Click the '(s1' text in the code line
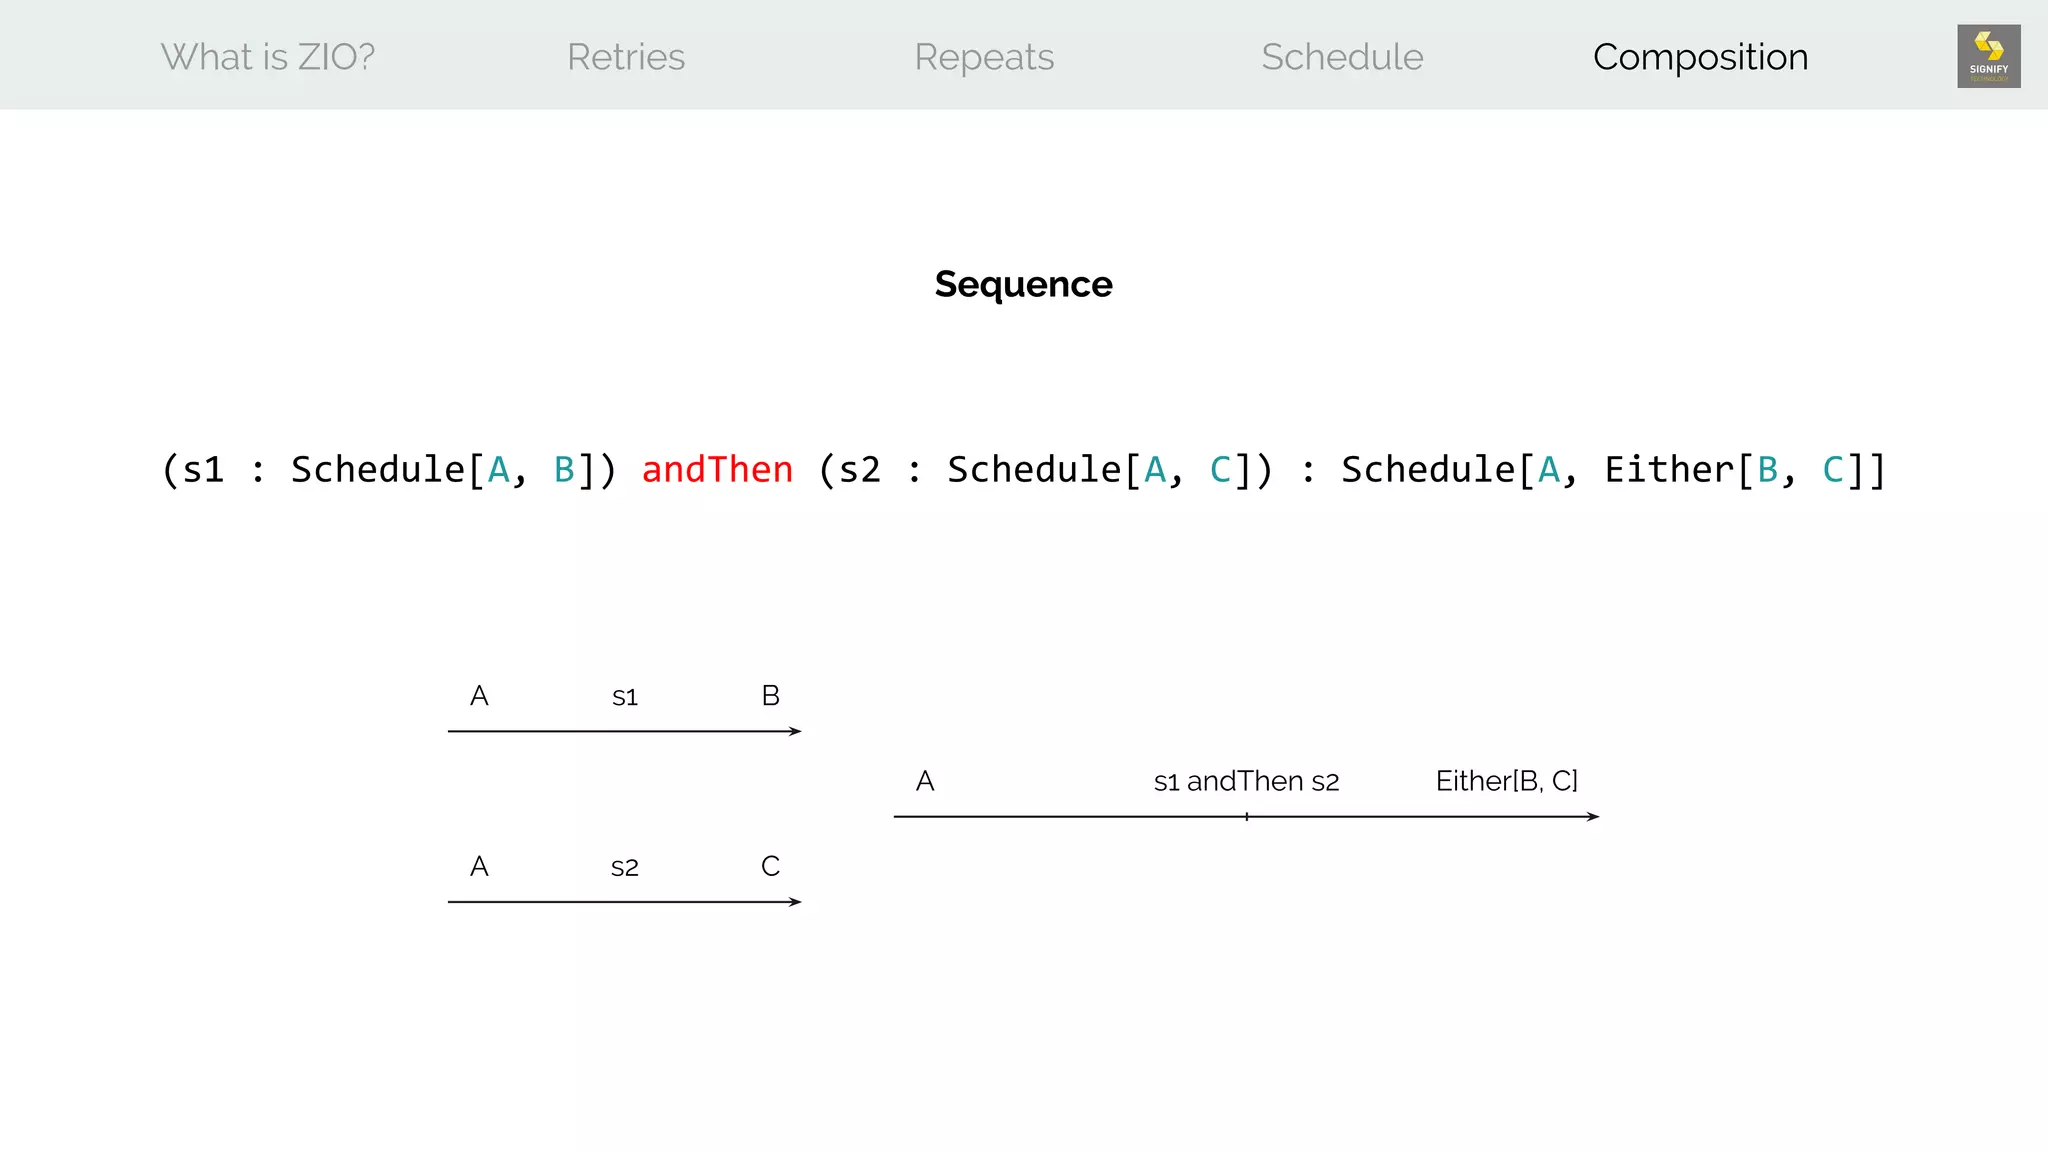 (192, 469)
